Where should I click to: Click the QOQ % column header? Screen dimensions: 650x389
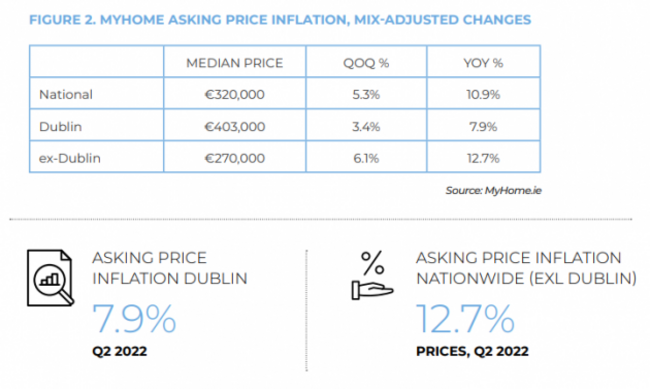click(366, 63)
